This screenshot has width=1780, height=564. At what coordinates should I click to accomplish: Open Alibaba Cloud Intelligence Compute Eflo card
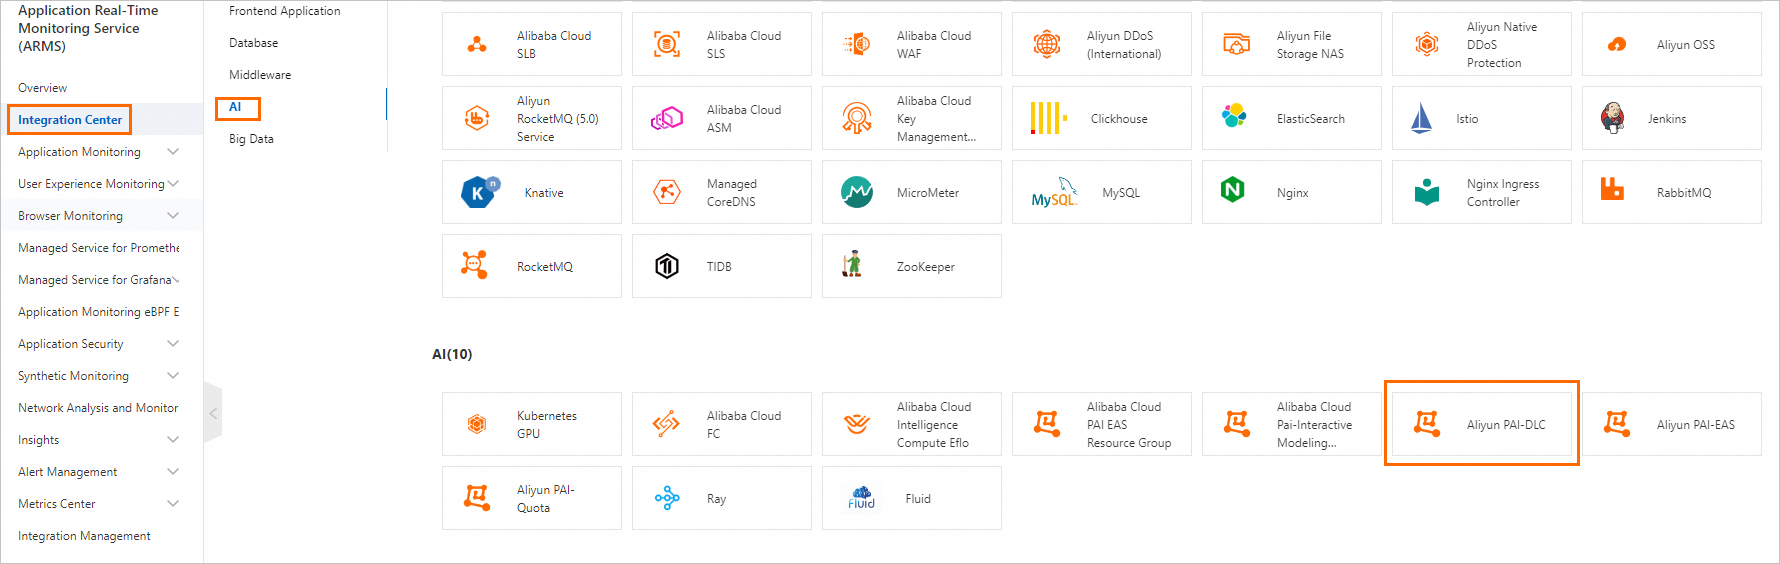(x=911, y=424)
